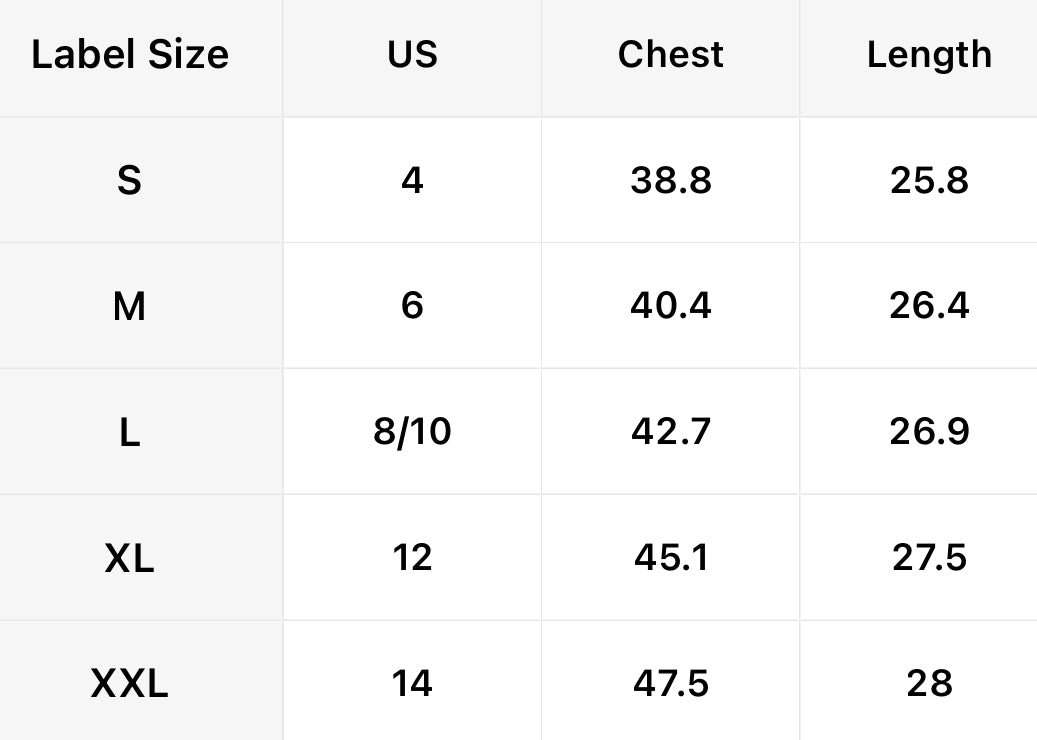Click chest measurement 47.5
The width and height of the screenshot is (1037, 740).
pos(670,684)
